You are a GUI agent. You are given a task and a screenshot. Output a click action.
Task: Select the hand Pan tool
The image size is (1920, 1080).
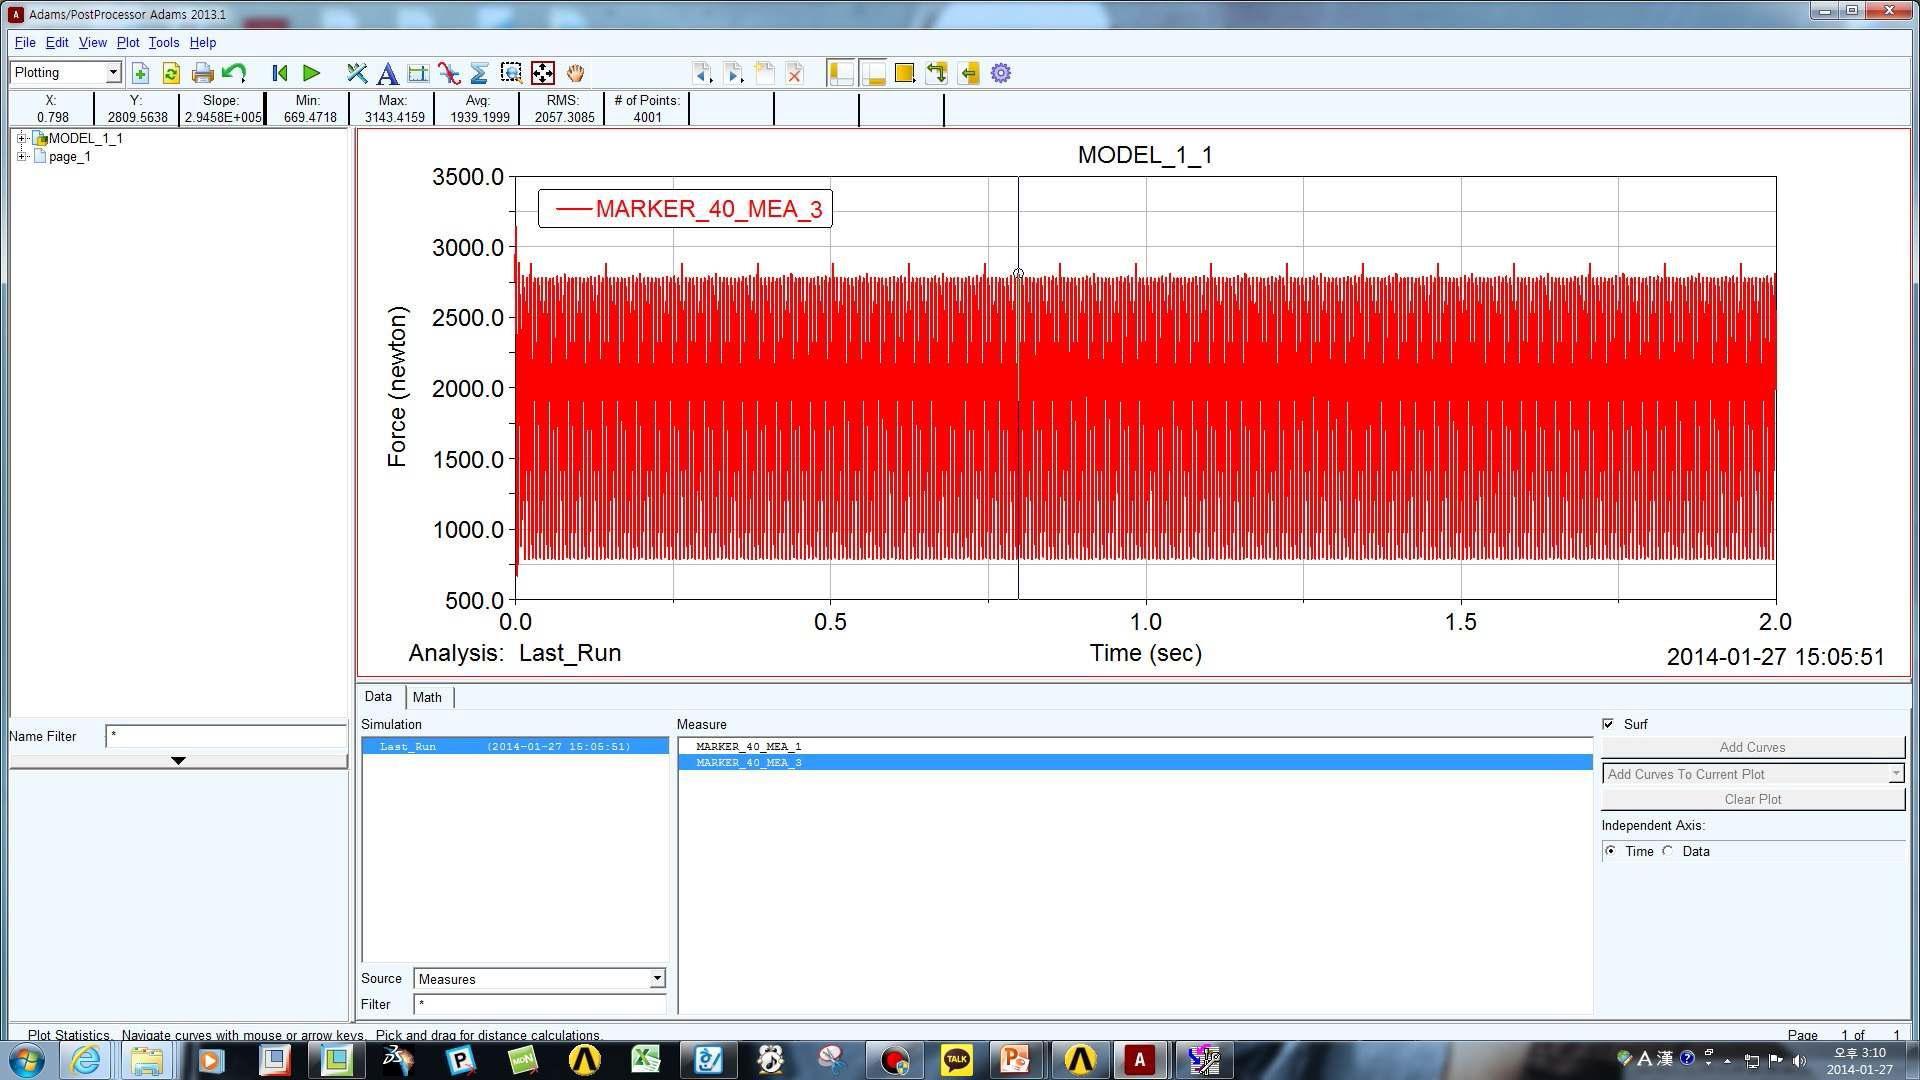pos(575,73)
